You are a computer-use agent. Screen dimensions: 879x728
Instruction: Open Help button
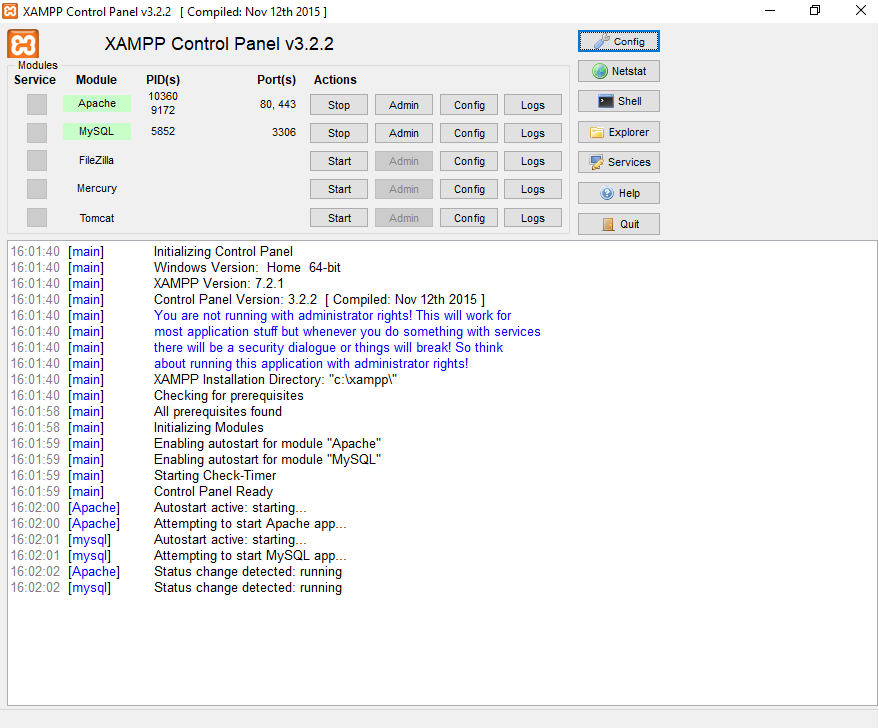(618, 193)
